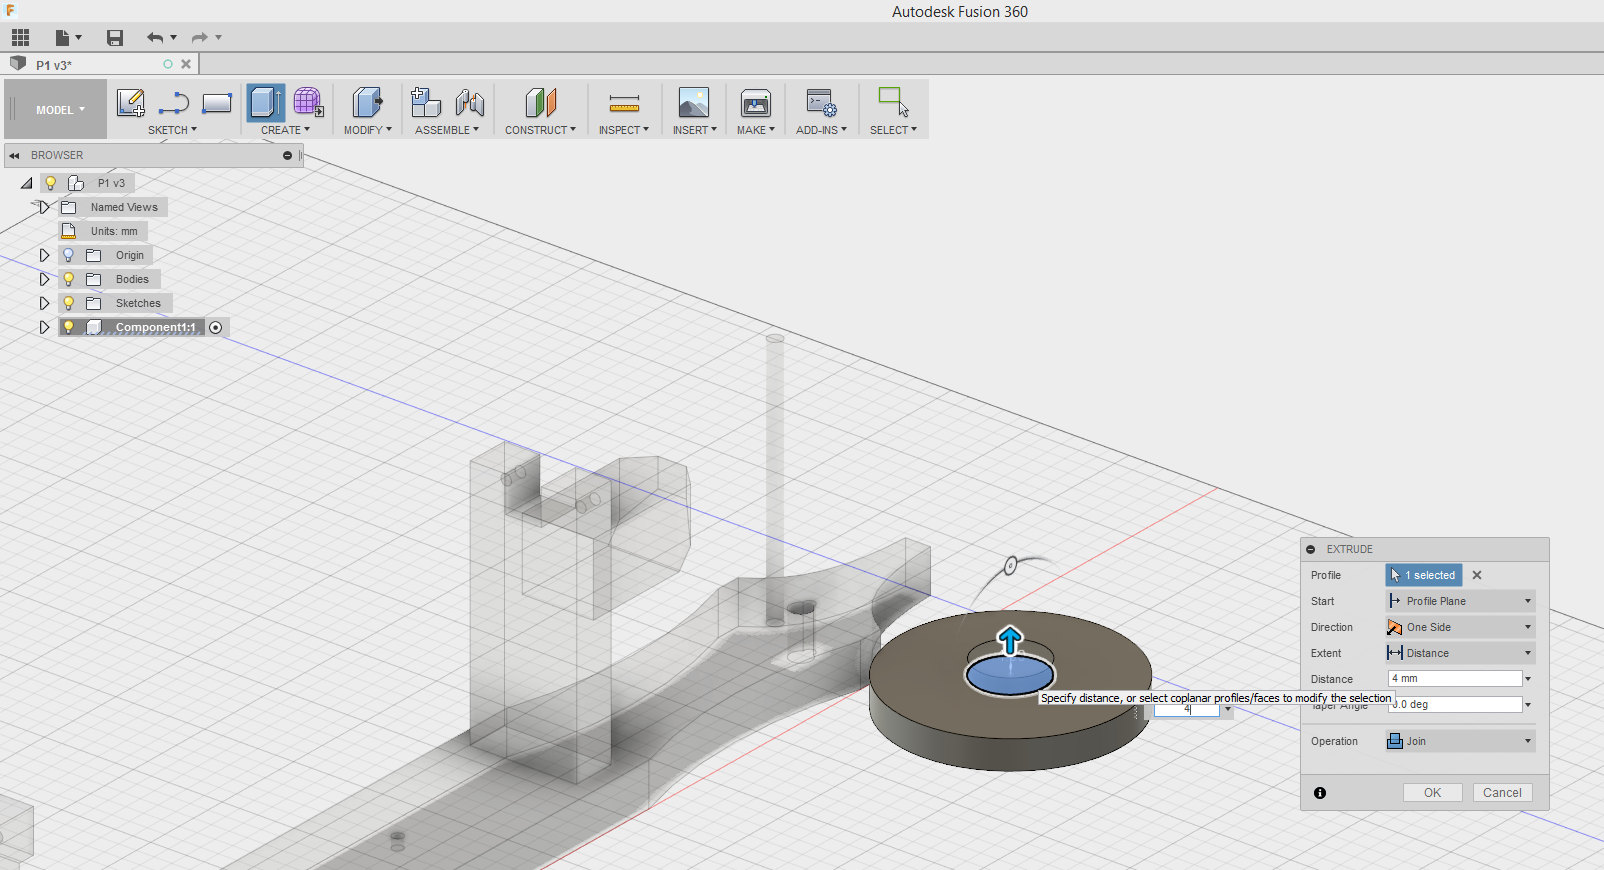Expand the Bodies folder
This screenshot has width=1604, height=870.
[x=44, y=279]
